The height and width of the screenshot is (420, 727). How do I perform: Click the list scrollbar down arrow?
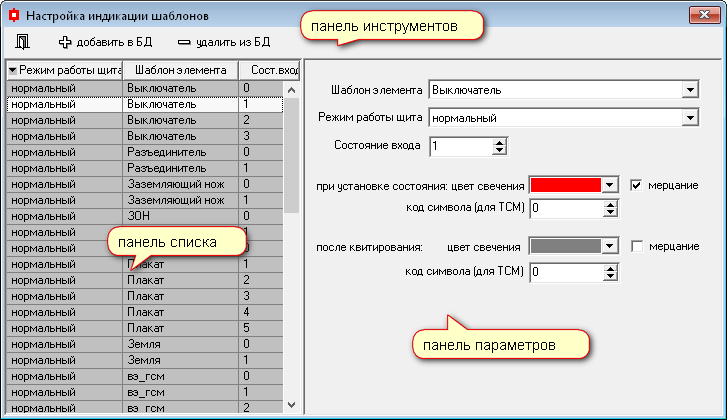pyautogui.click(x=291, y=403)
